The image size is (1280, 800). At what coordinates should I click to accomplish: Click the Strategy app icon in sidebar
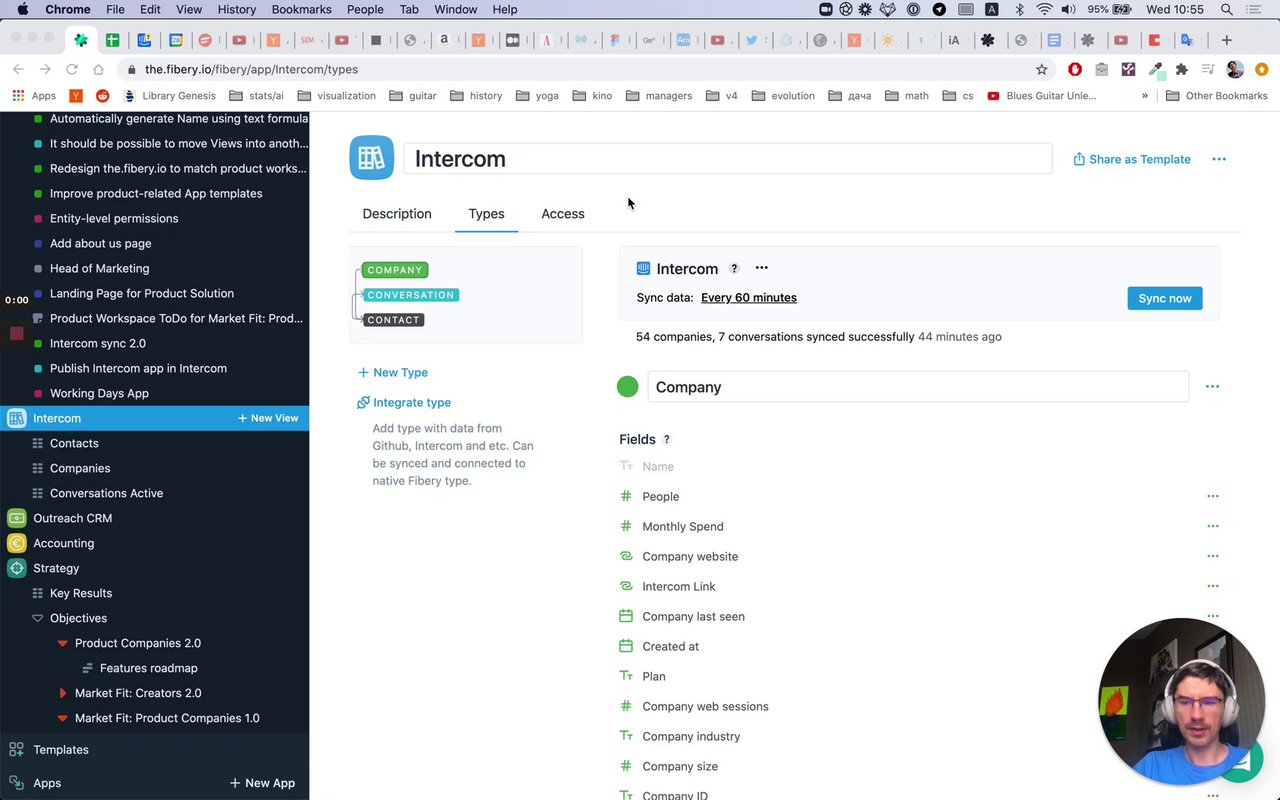pyautogui.click(x=16, y=568)
